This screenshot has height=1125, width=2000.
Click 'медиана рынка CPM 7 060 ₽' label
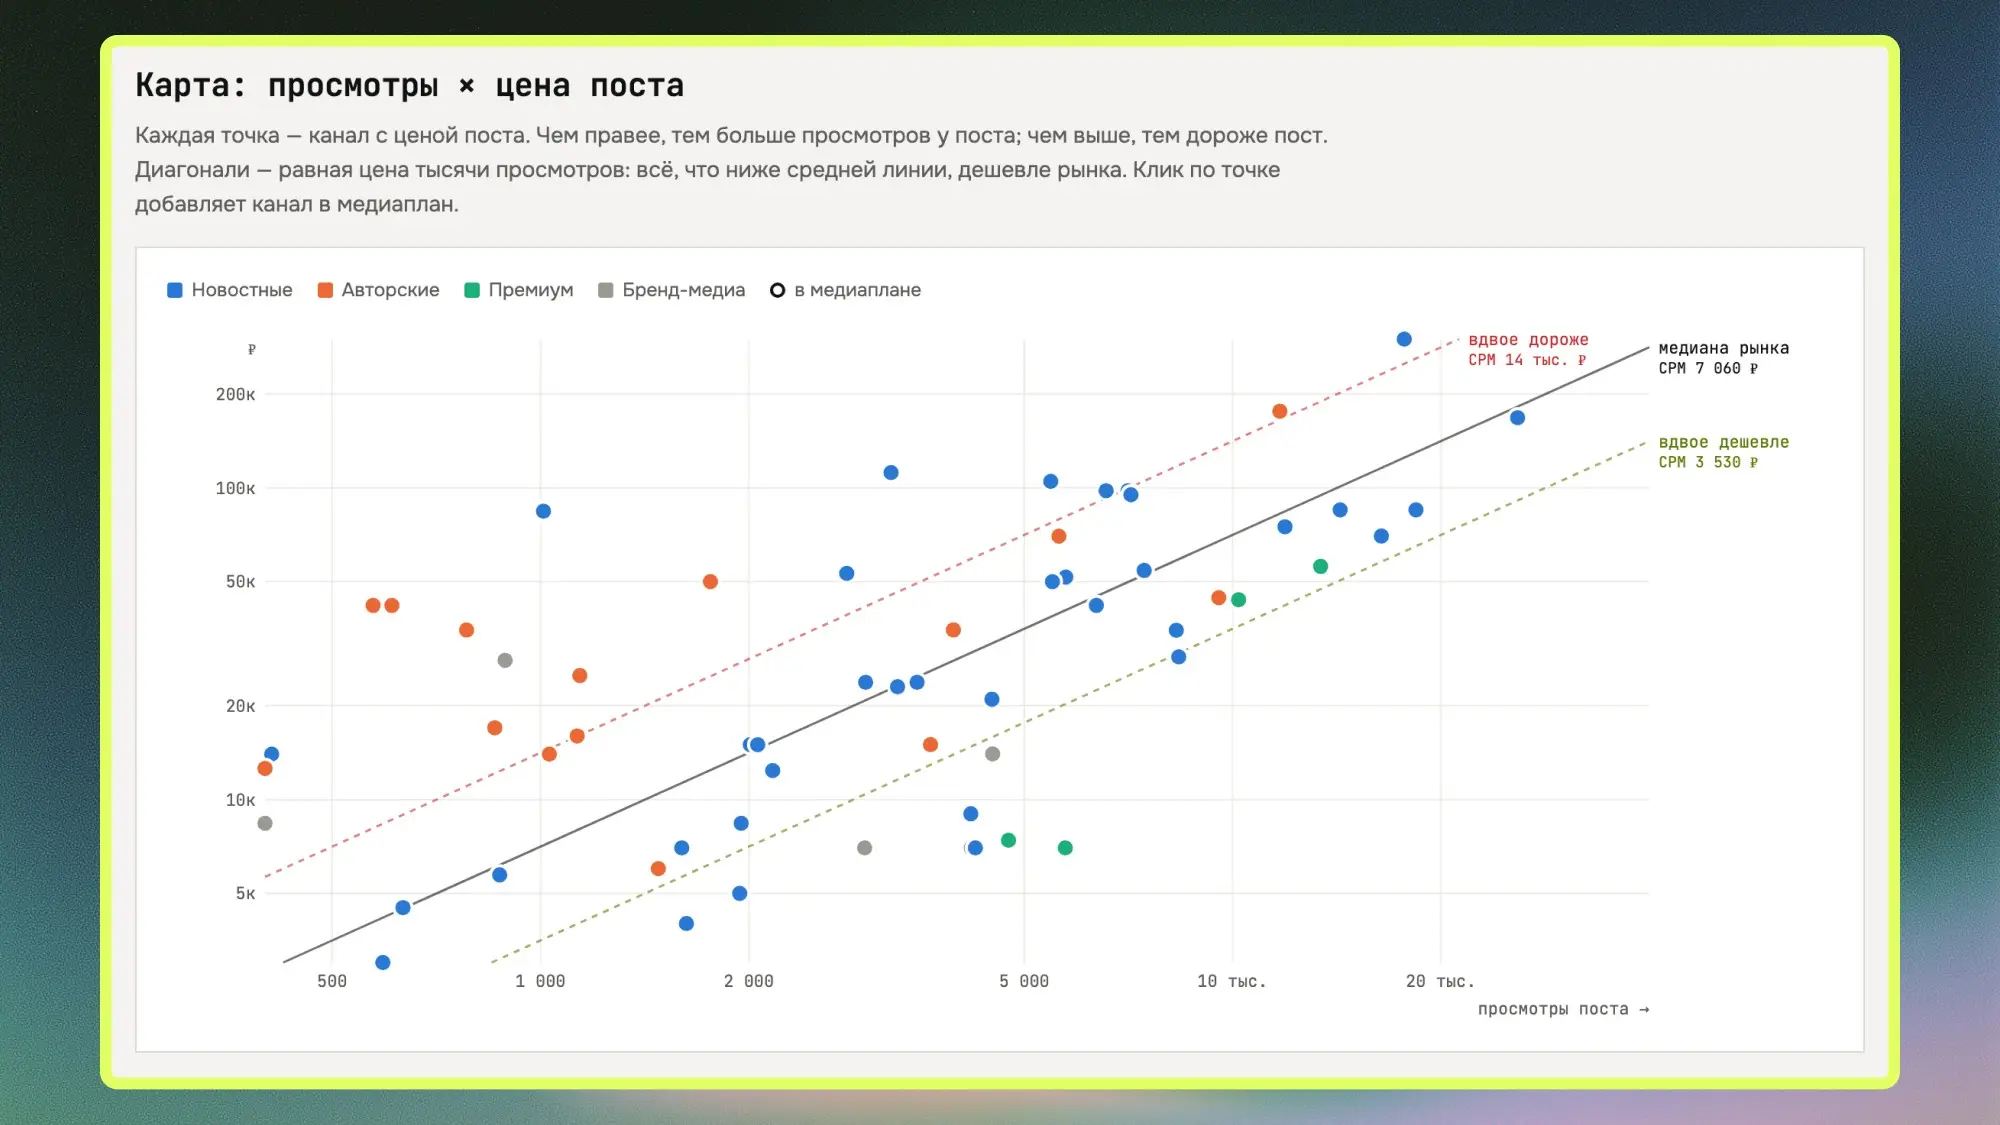coord(1723,358)
